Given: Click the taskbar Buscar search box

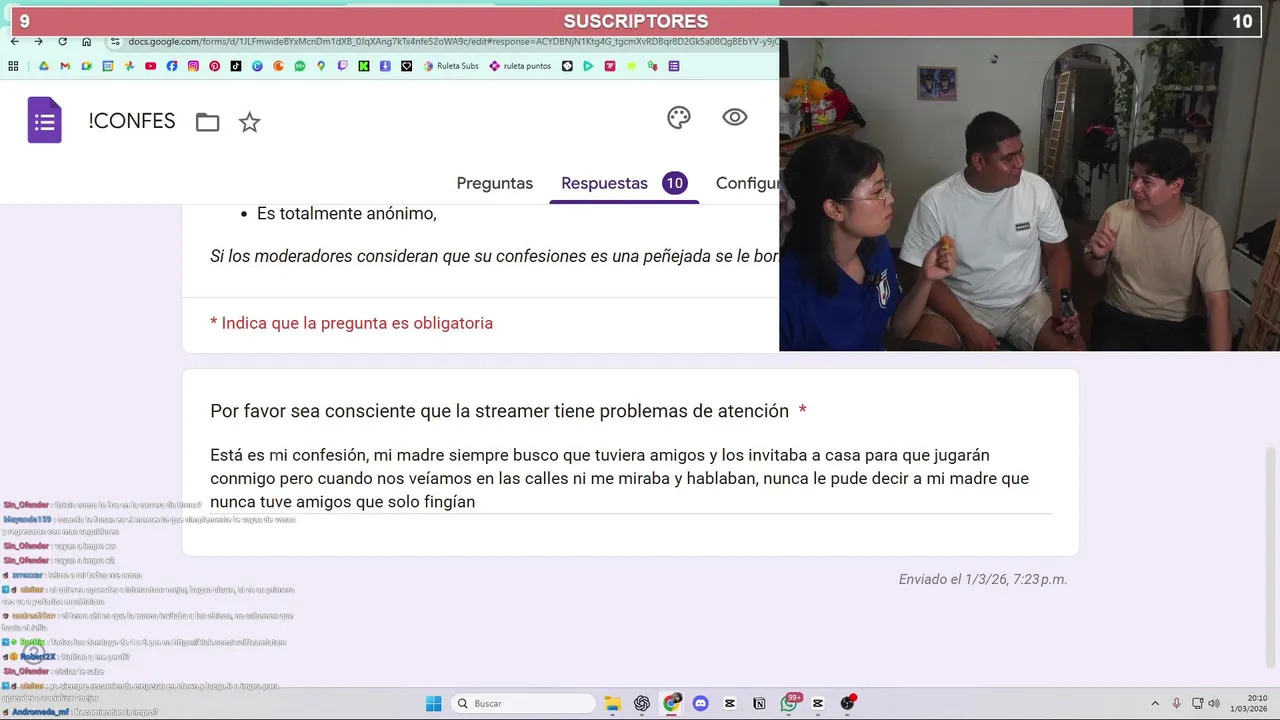Looking at the screenshot, I should click(521, 703).
